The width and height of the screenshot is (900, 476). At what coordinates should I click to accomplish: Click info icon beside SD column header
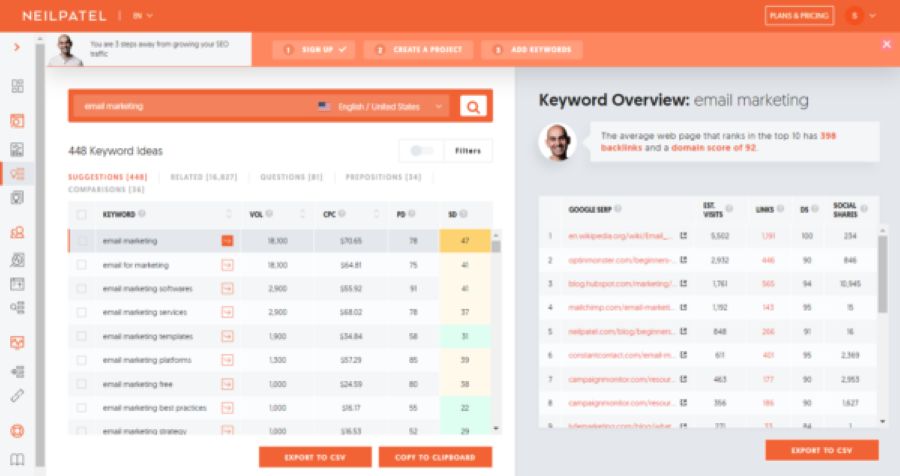pos(463,214)
